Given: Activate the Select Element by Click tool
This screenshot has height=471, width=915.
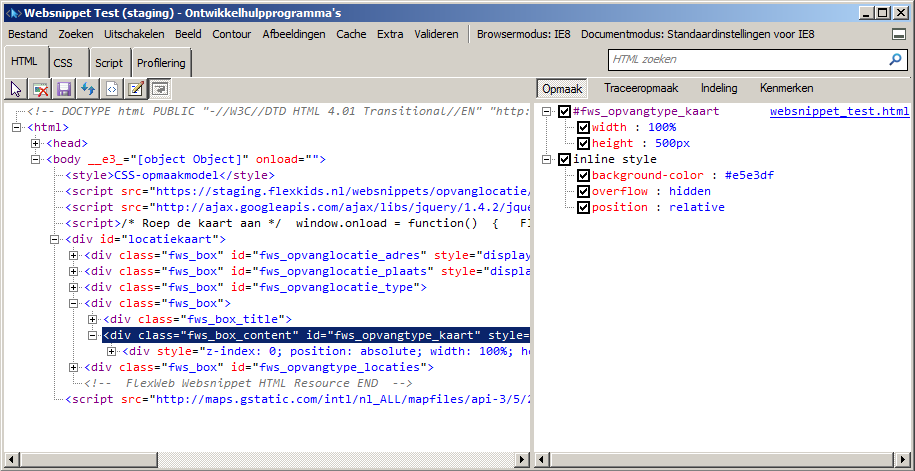Looking at the screenshot, I should click(x=17, y=89).
